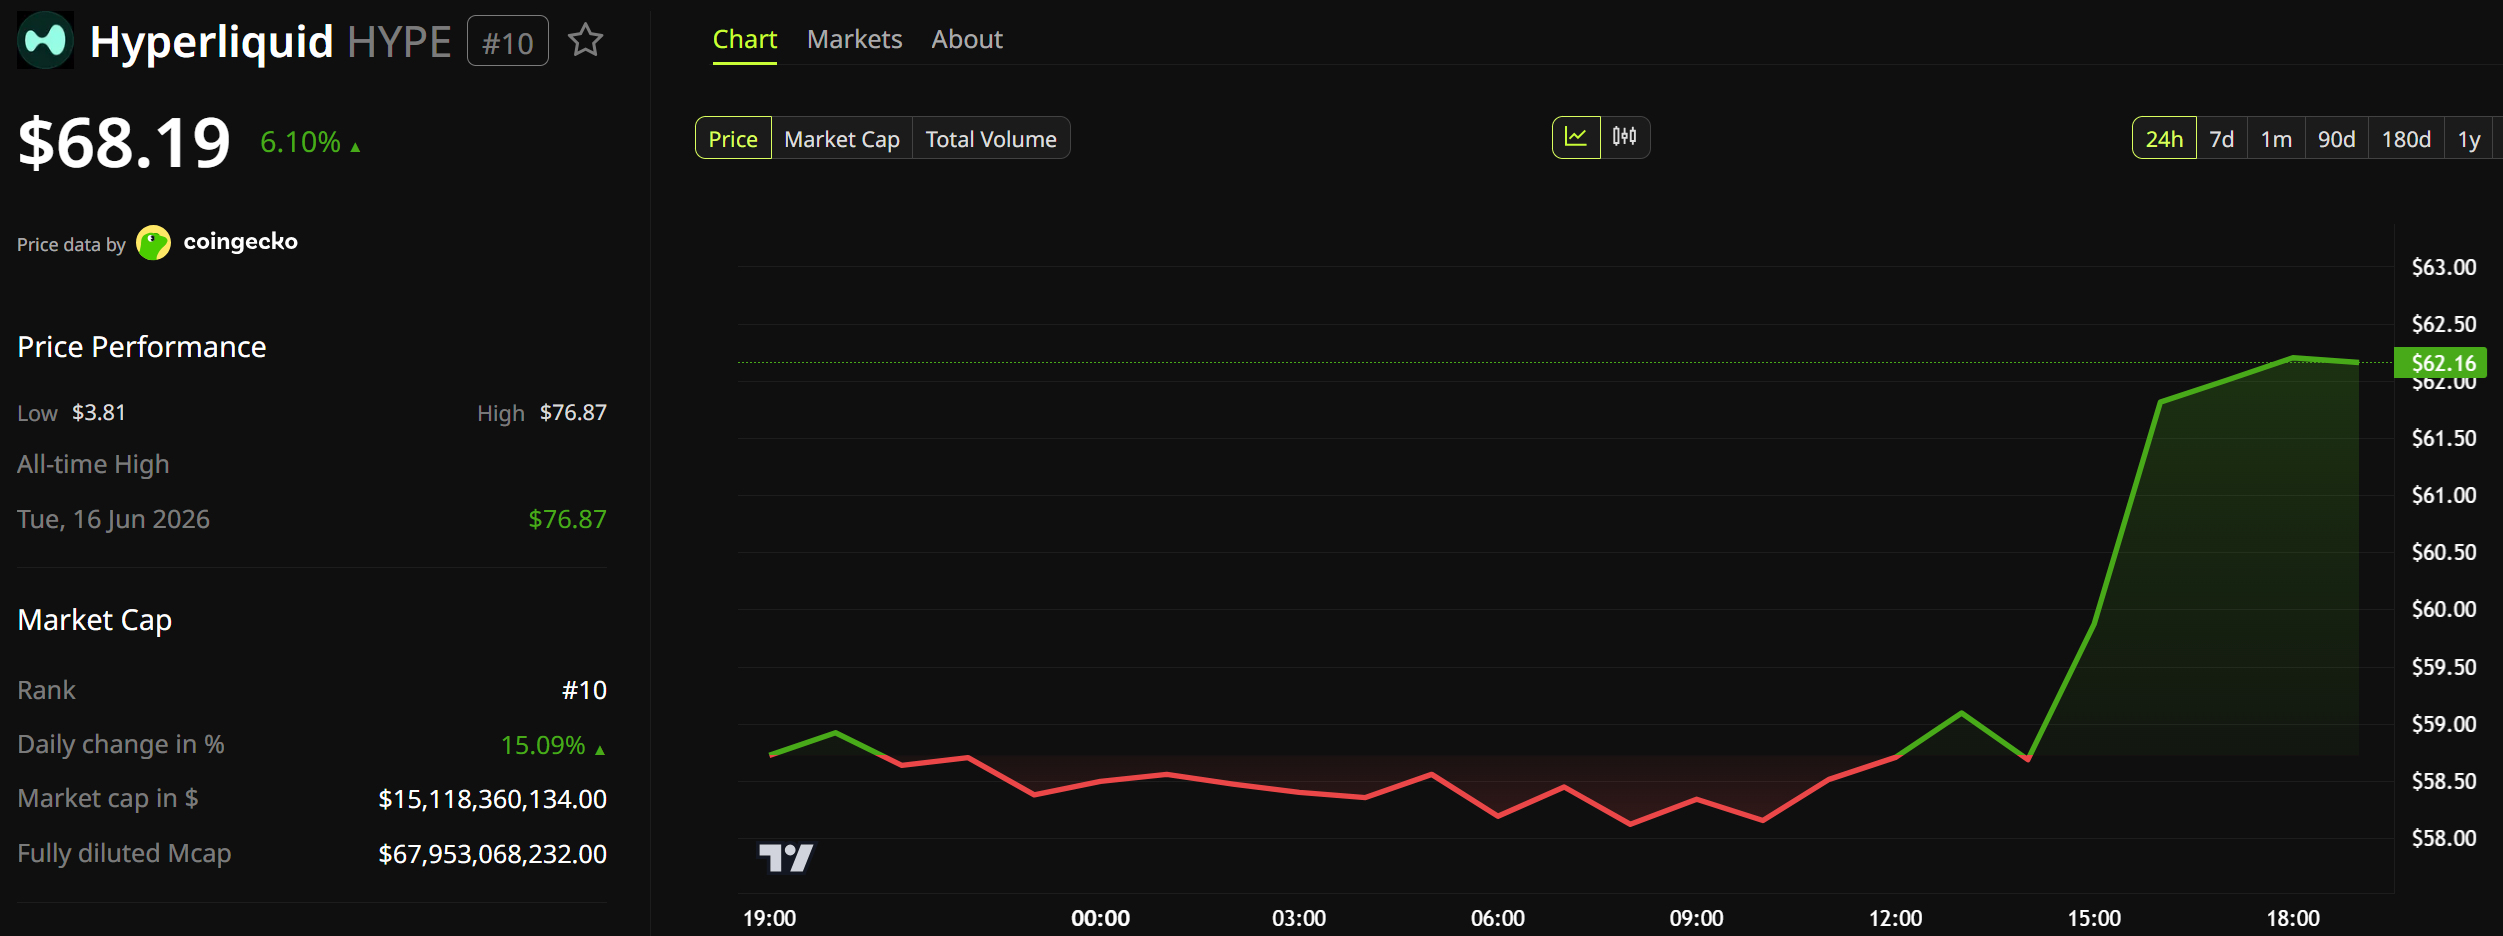The width and height of the screenshot is (2503, 936).
Task: Show Total Volume data on chart
Action: pyautogui.click(x=991, y=138)
